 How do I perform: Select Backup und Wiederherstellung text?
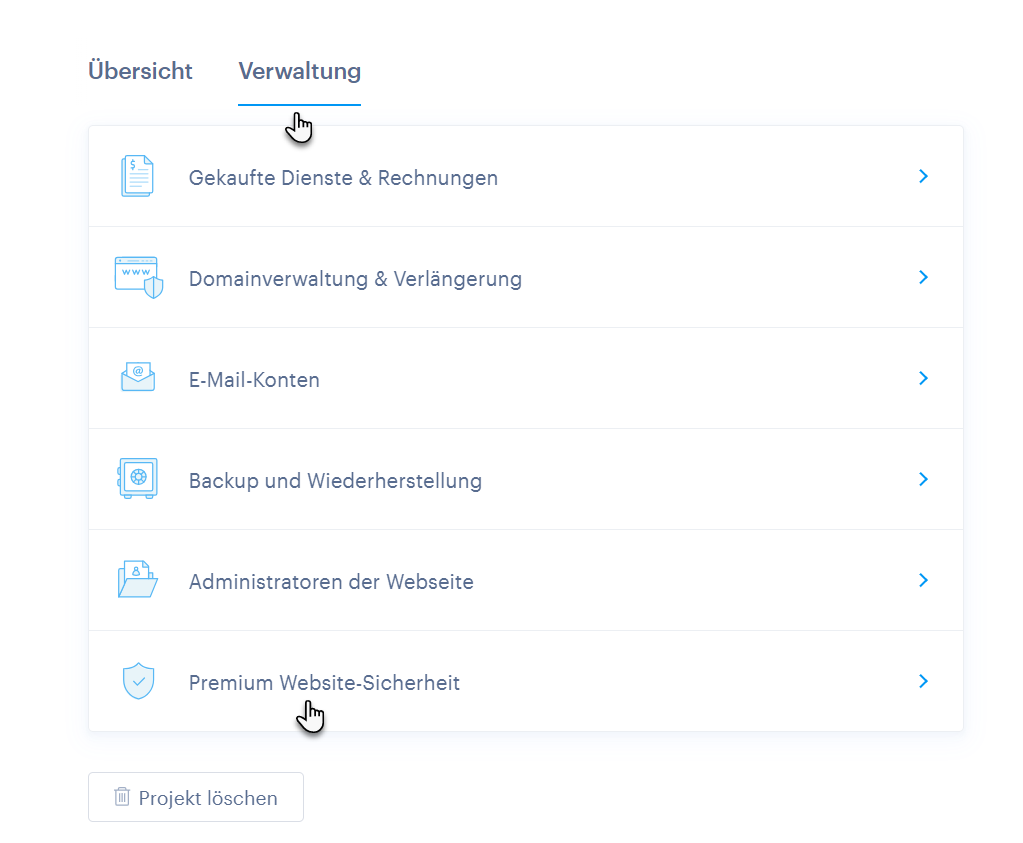click(335, 481)
